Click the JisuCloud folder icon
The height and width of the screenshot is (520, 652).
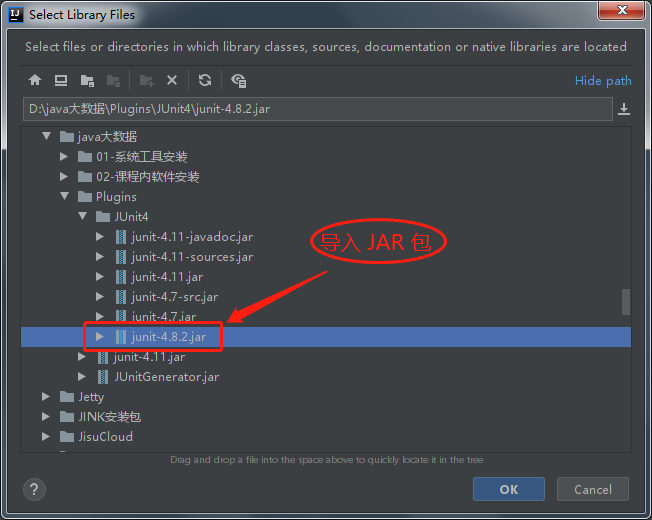click(67, 436)
